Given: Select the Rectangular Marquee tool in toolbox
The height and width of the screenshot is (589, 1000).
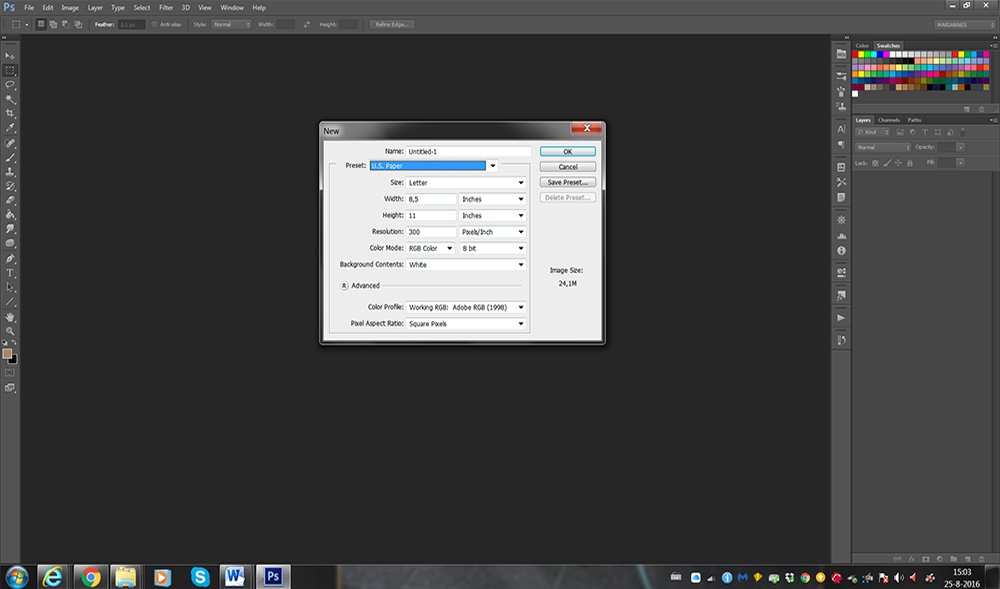Looking at the screenshot, I should (10, 70).
